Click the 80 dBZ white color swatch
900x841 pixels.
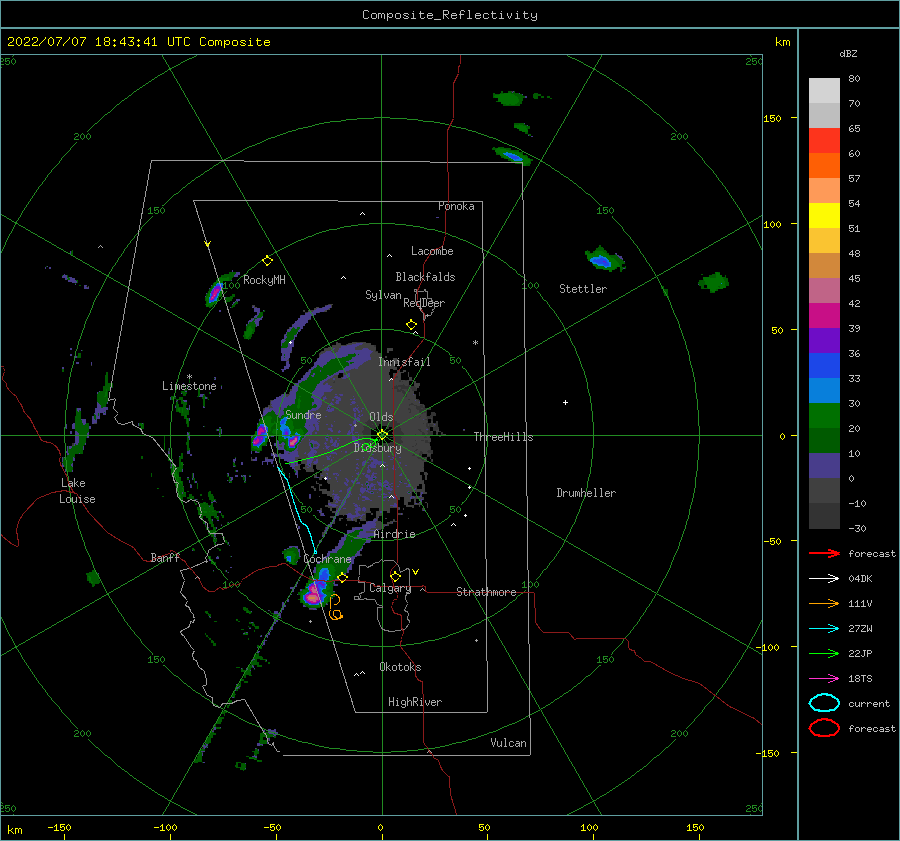(x=824, y=90)
